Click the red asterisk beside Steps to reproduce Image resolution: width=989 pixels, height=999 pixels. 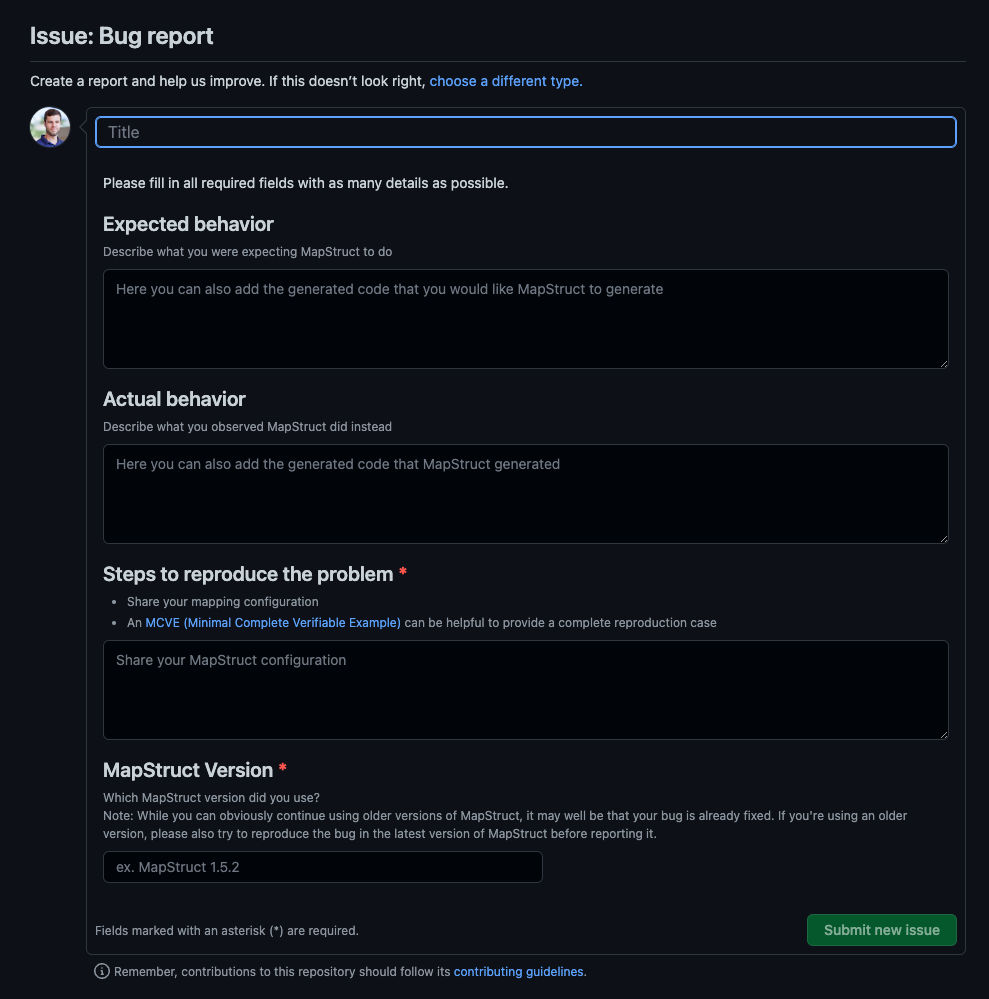coord(403,574)
